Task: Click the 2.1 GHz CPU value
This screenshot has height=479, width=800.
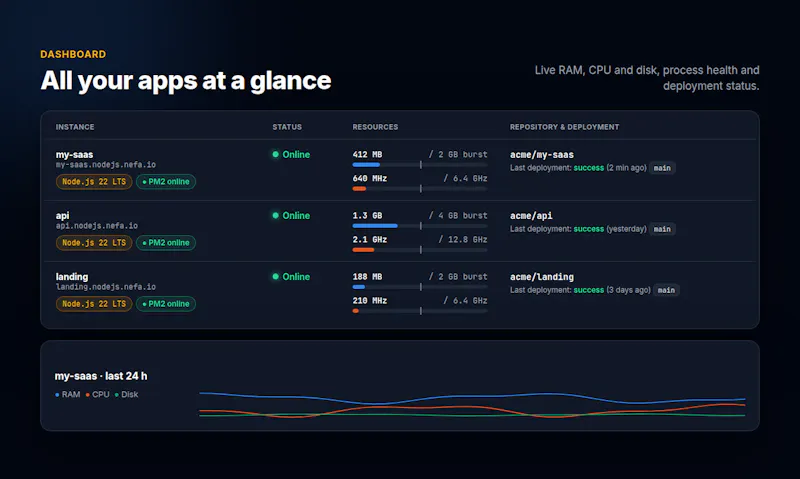Action: [x=370, y=240]
